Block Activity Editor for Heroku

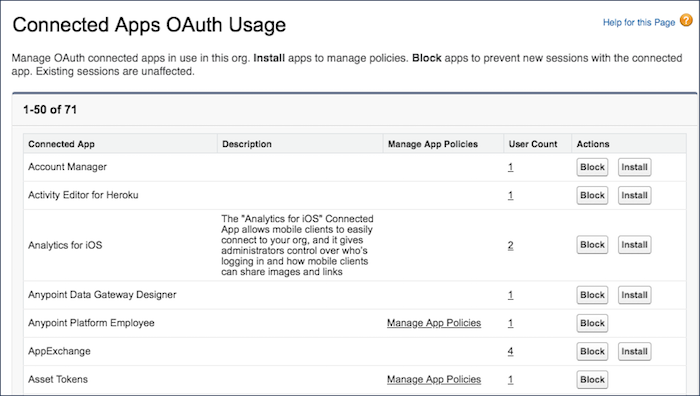592,195
